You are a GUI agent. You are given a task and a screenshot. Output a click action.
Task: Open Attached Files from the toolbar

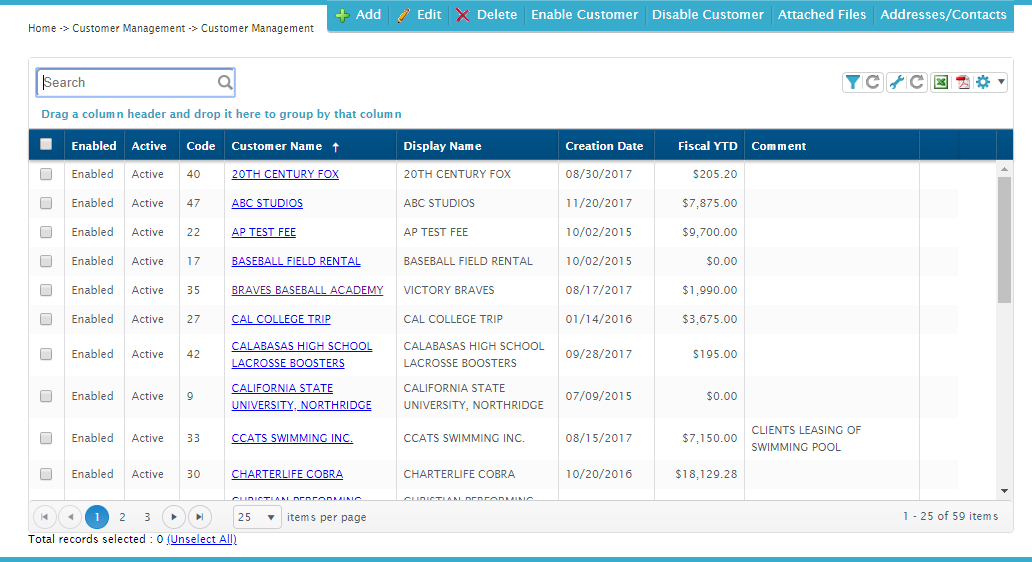pyautogui.click(x=822, y=14)
